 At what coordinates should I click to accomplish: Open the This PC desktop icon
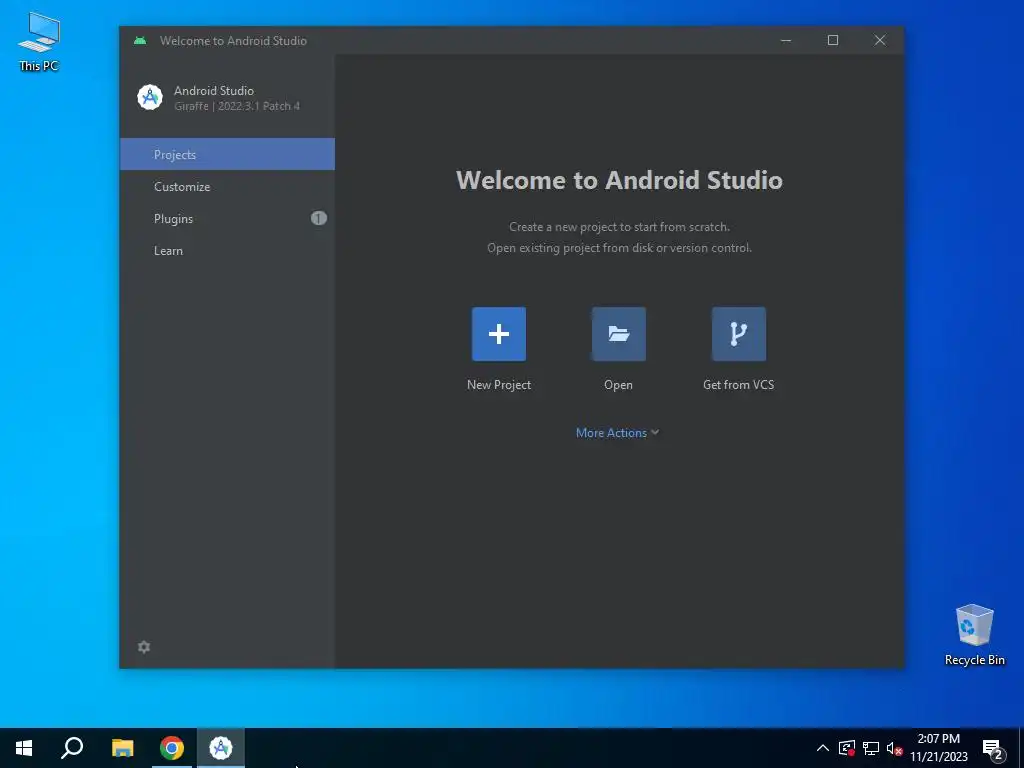tap(39, 42)
